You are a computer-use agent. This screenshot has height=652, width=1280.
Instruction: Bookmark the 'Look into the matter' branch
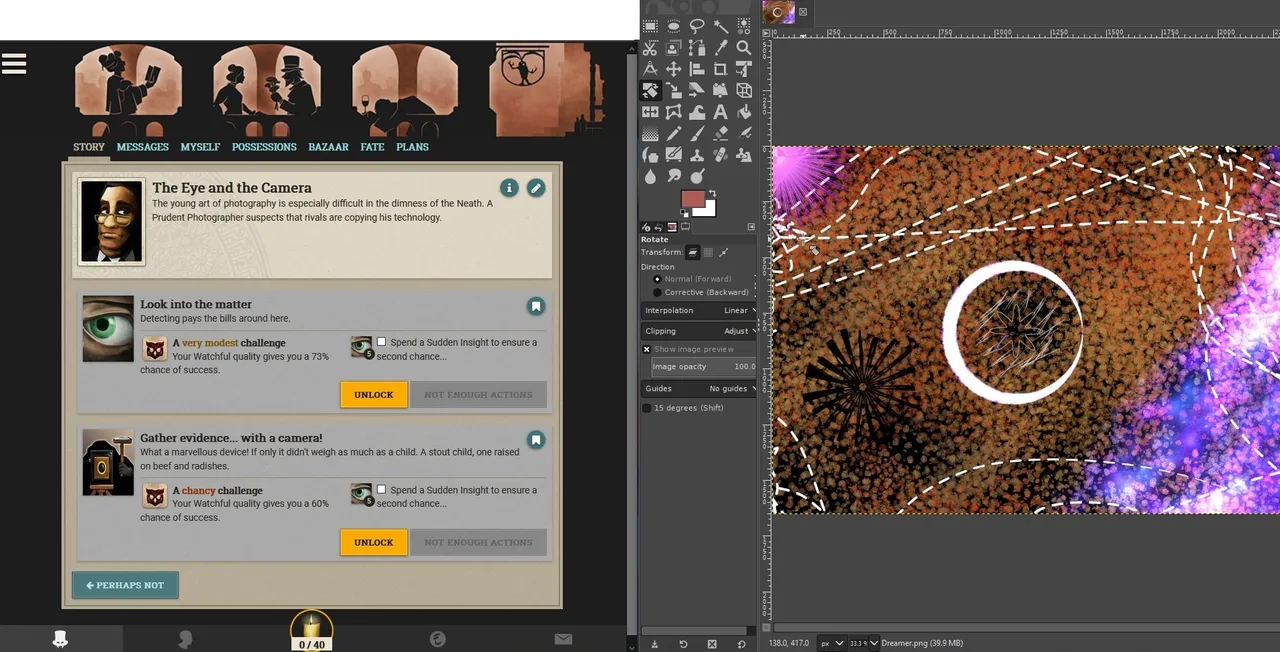[x=536, y=306]
